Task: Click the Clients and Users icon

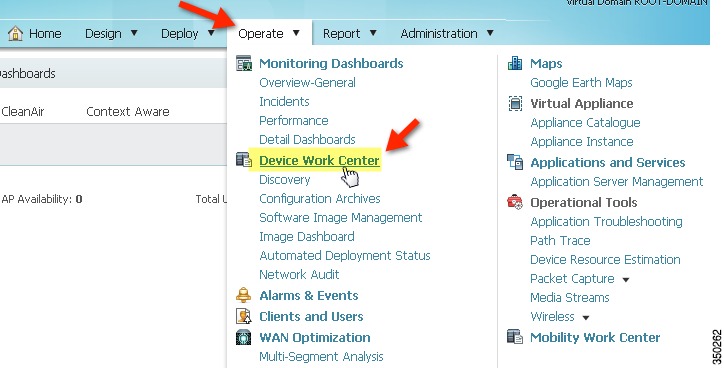Action: coord(243,316)
